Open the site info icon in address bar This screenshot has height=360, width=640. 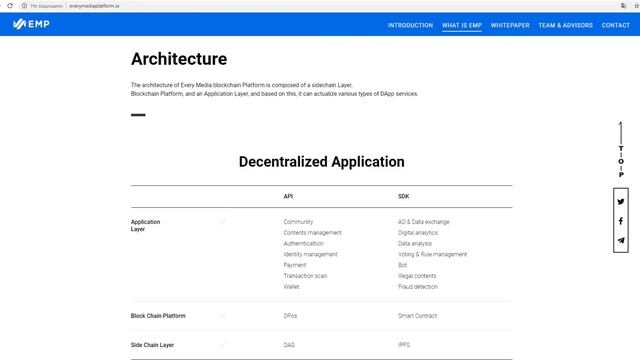coord(24,6)
